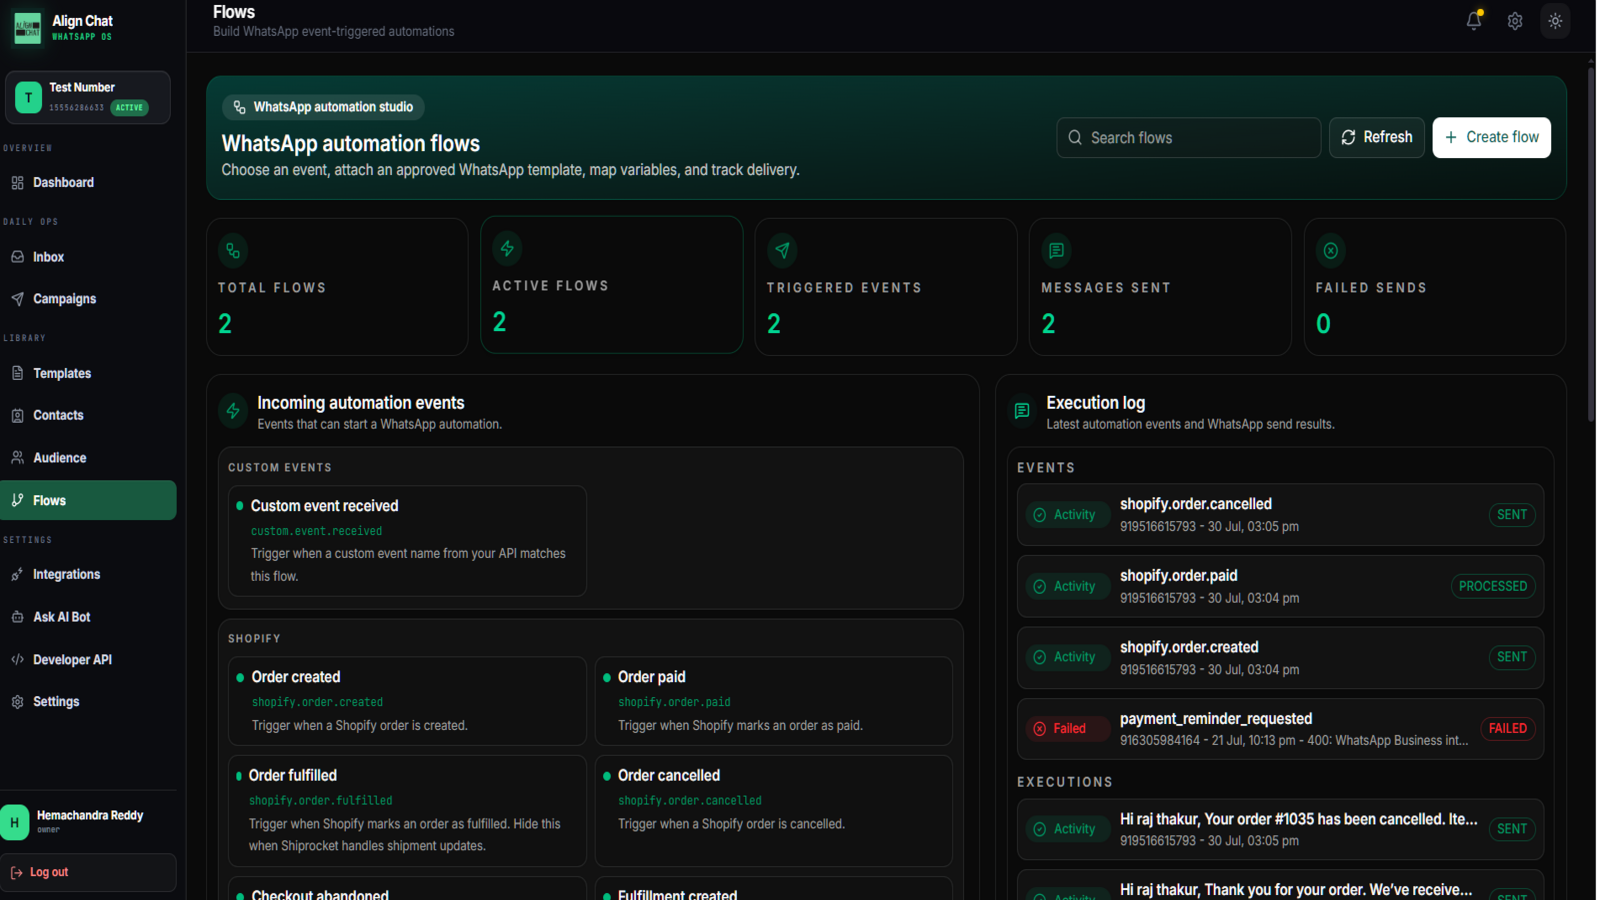Screen dimensions: 1600x900
Task: Click the Failed indicator on payment reminder
Action: click(1067, 729)
